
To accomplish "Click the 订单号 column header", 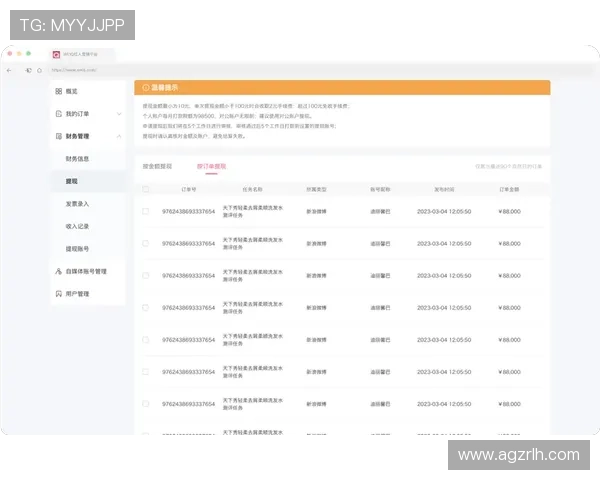I will 189,189.
